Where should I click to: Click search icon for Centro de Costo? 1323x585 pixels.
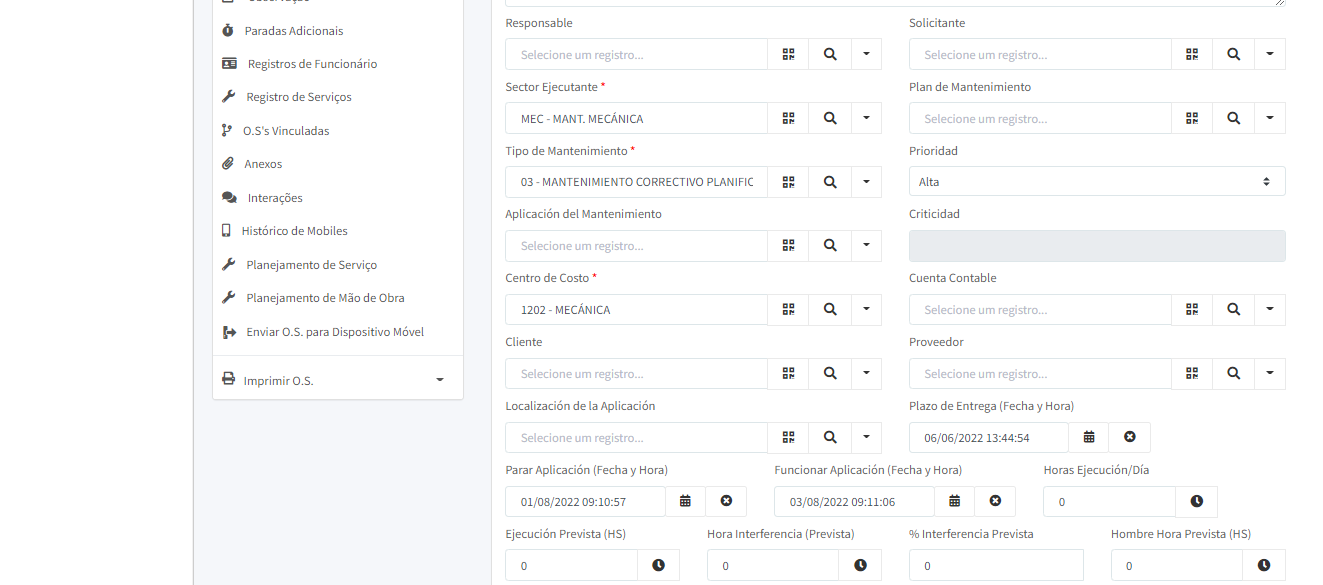coord(830,310)
